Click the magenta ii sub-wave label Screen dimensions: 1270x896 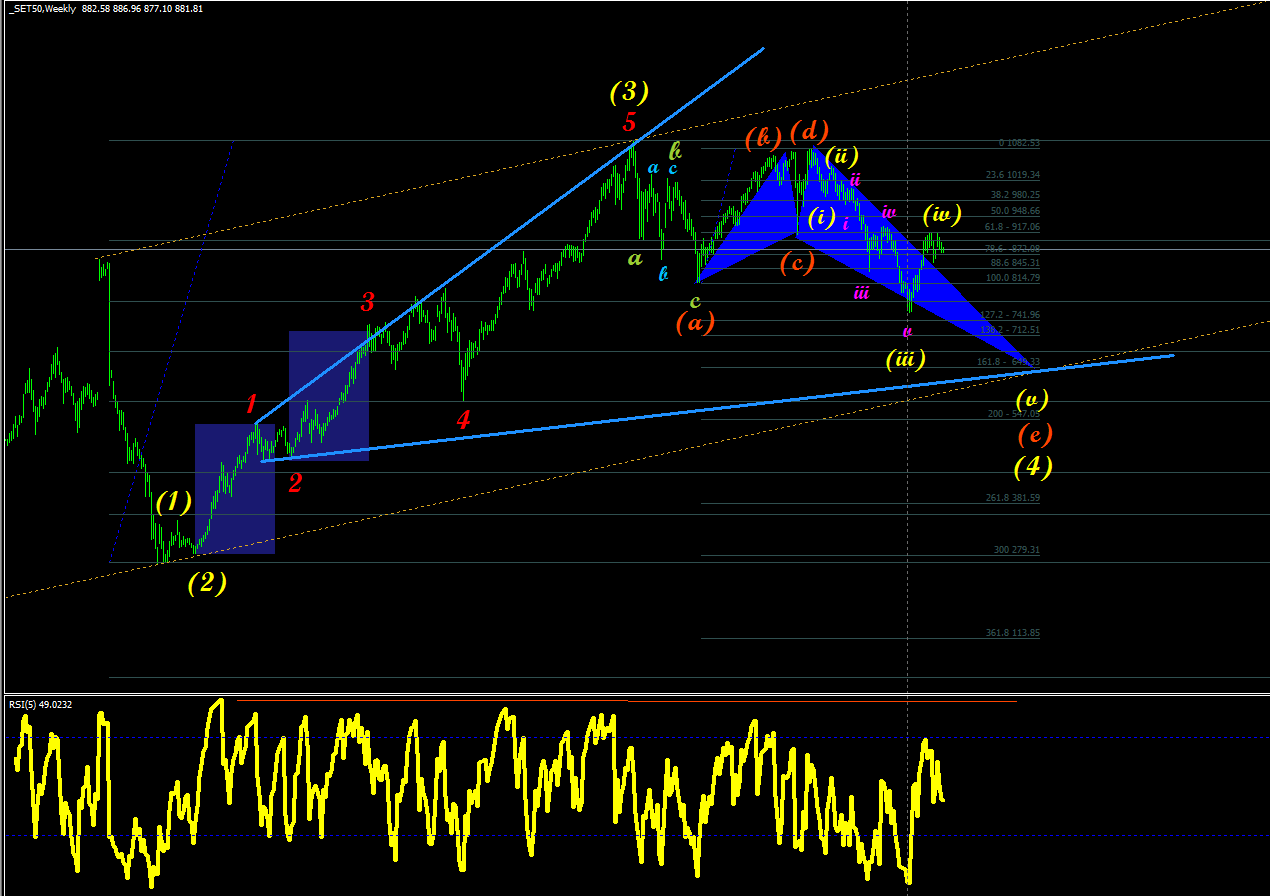pos(855,180)
